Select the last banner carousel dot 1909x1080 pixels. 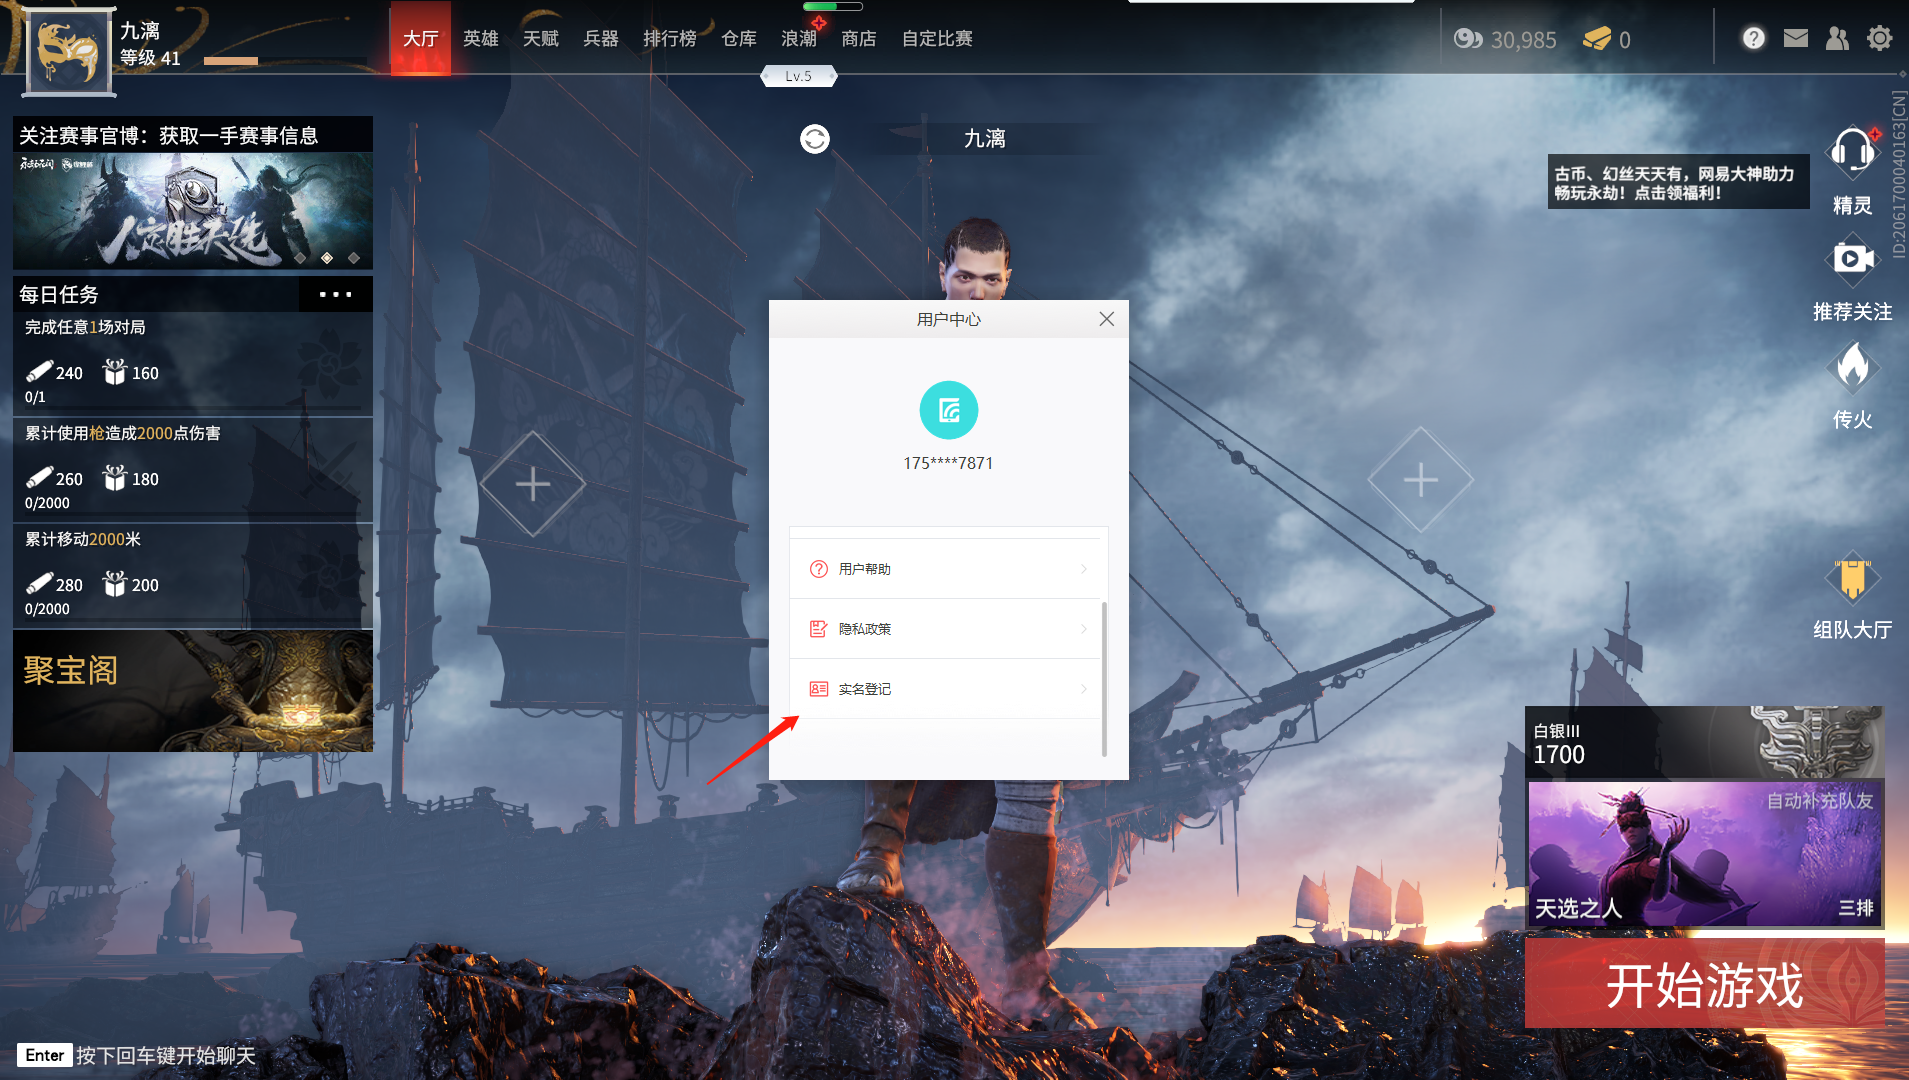click(354, 258)
